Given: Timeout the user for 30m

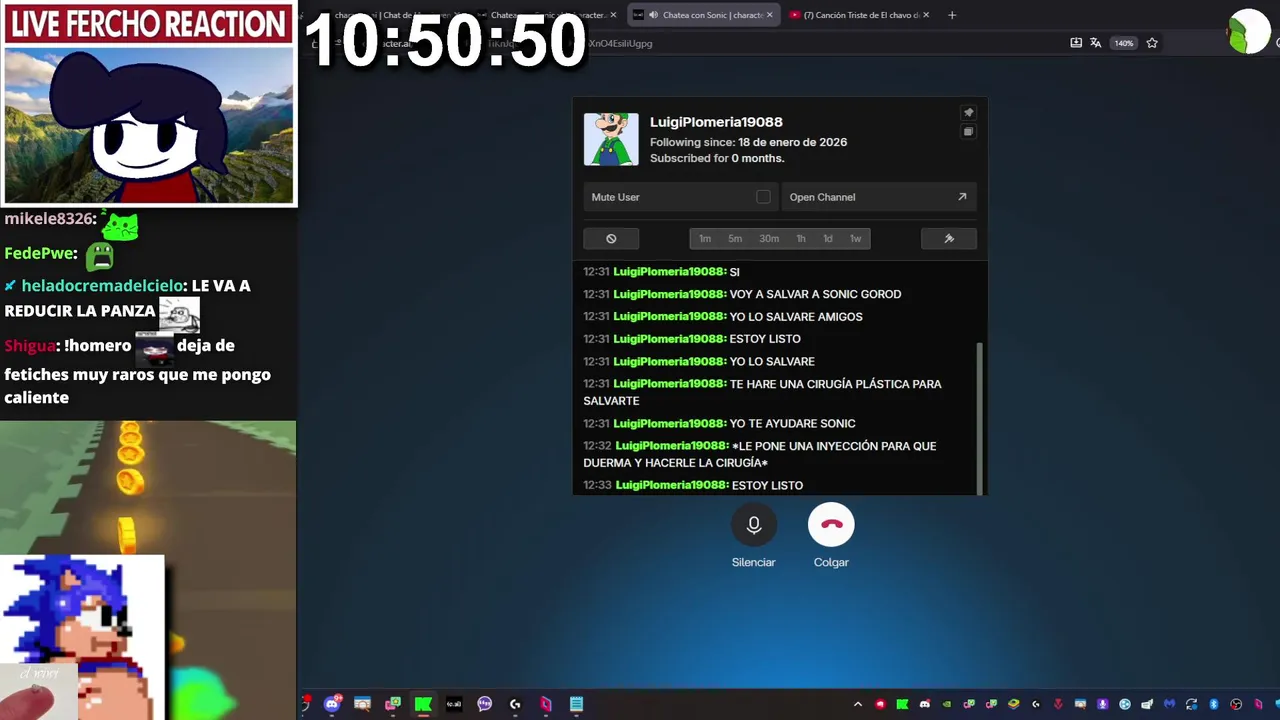Looking at the screenshot, I should (x=769, y=238).
